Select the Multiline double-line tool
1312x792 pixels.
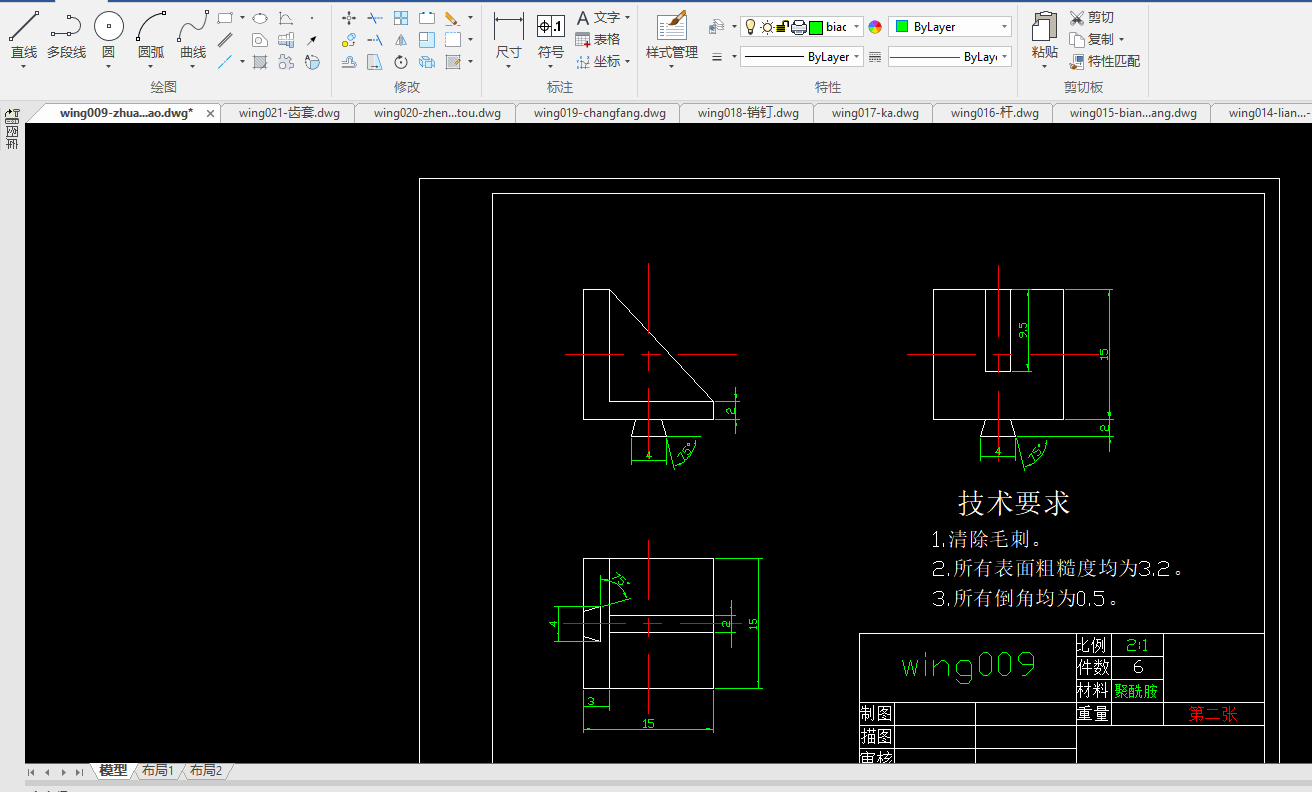click(x=226, y=40)
